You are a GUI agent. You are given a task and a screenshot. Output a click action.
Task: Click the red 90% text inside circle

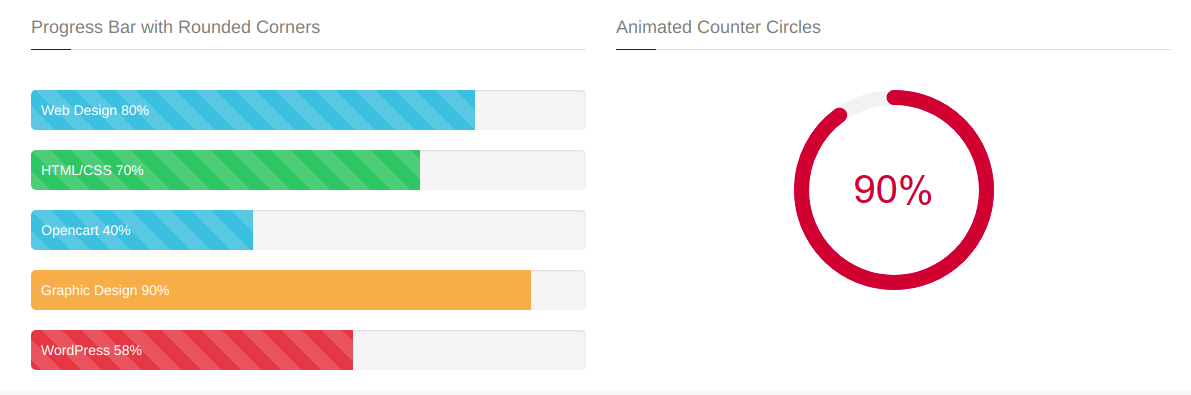click(892, 190)
